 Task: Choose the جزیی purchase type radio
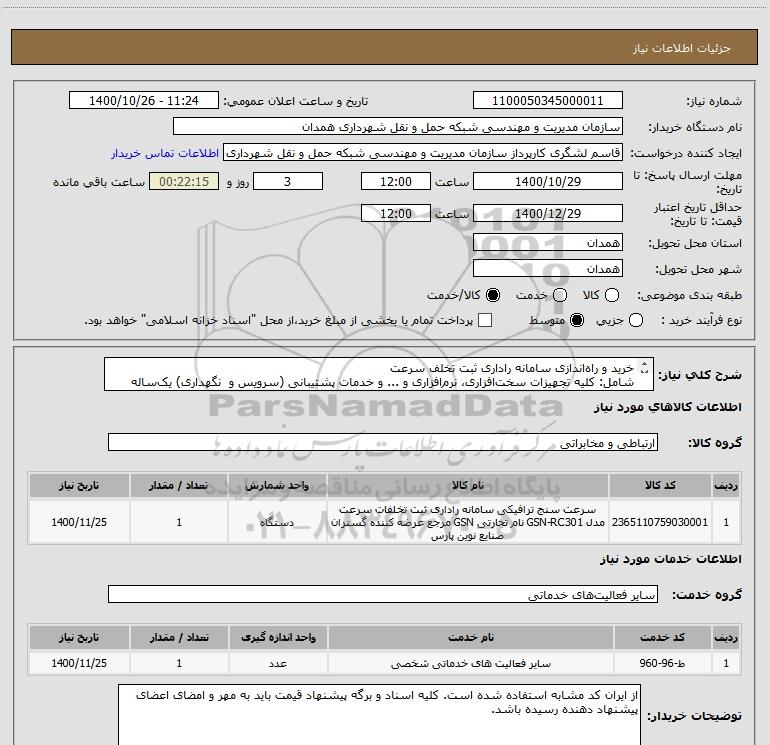636,320
